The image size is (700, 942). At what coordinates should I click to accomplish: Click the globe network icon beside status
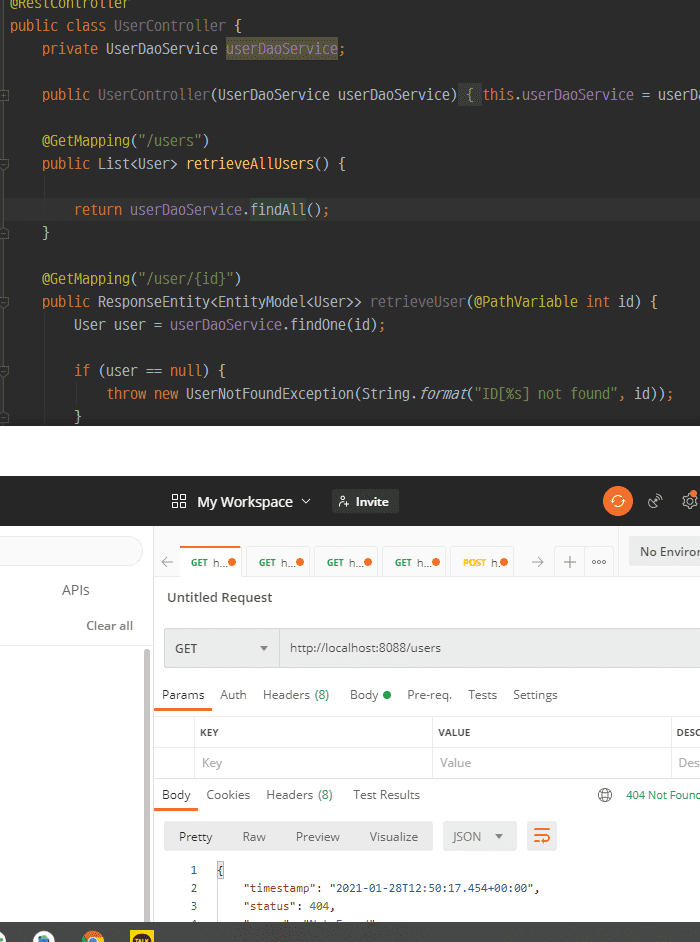coord(604,795)
